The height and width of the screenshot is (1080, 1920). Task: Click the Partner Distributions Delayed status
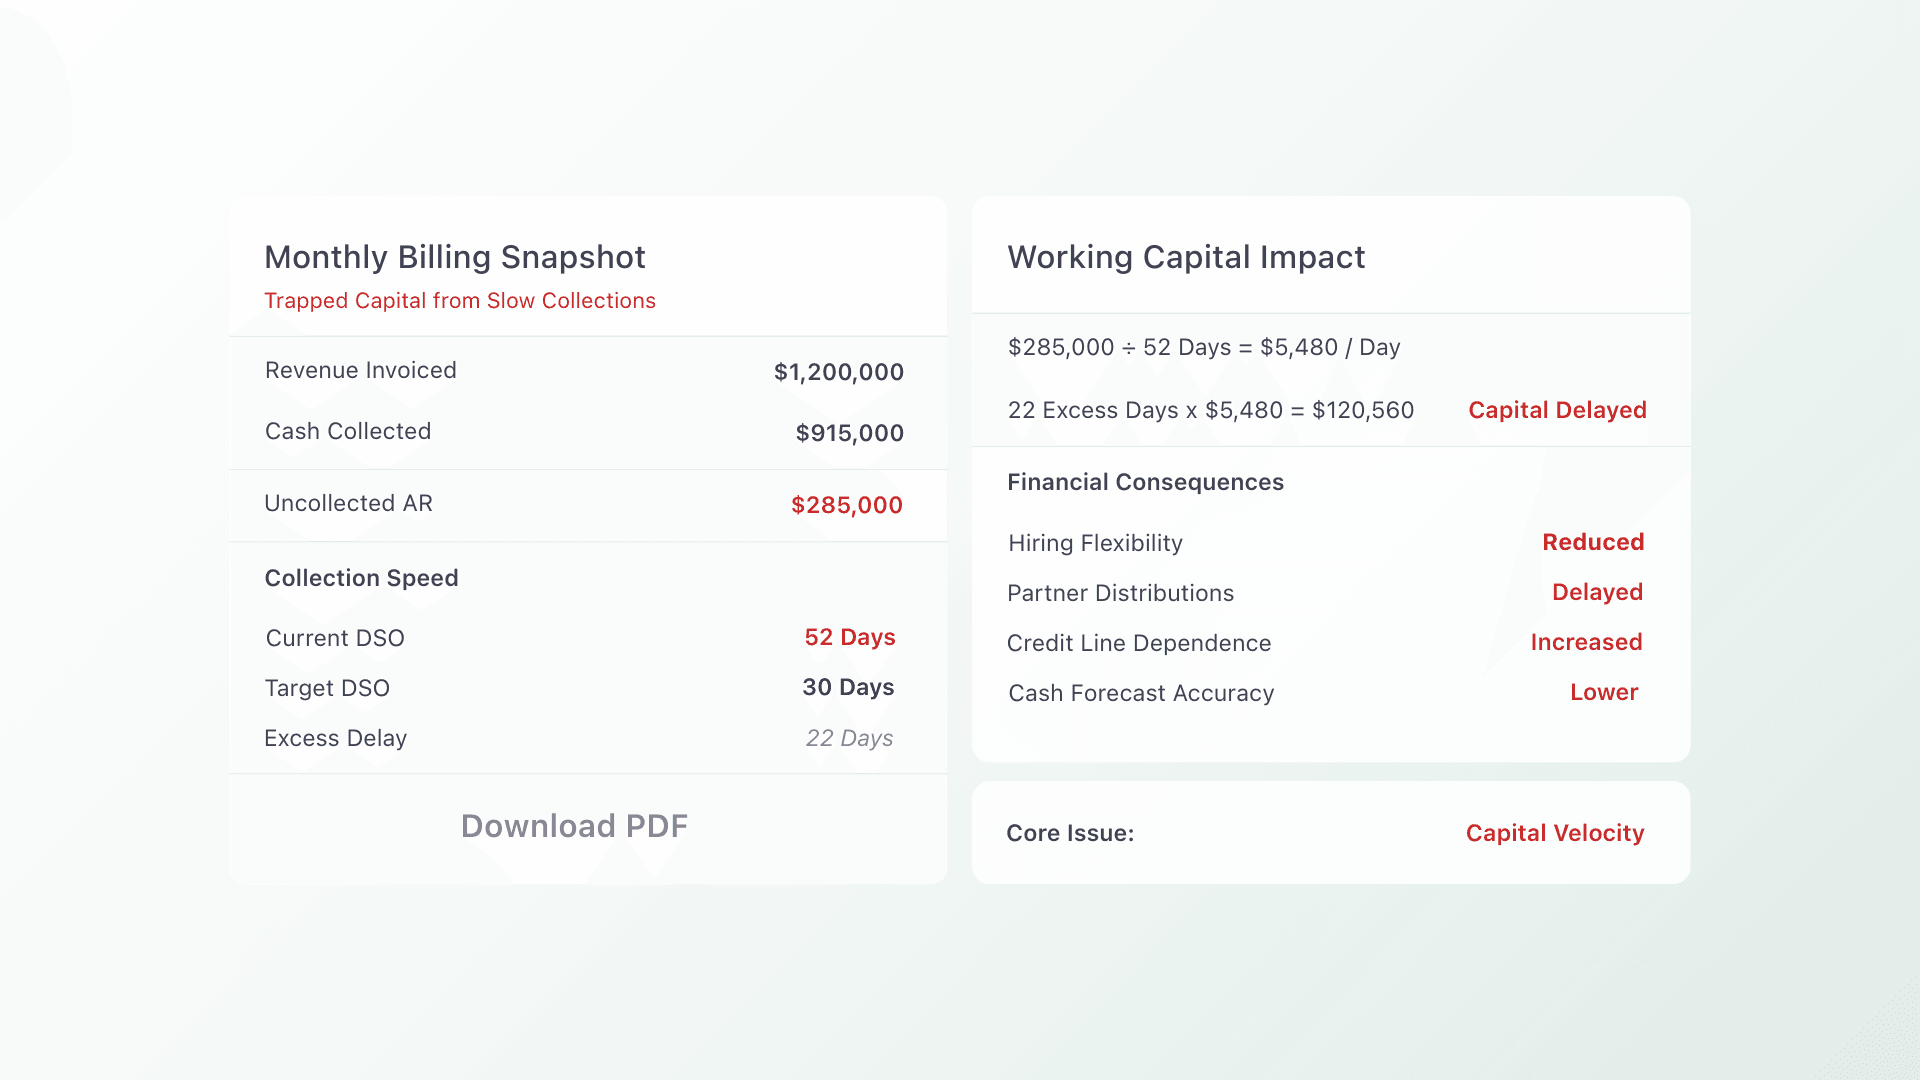[x=1597, y=592]
